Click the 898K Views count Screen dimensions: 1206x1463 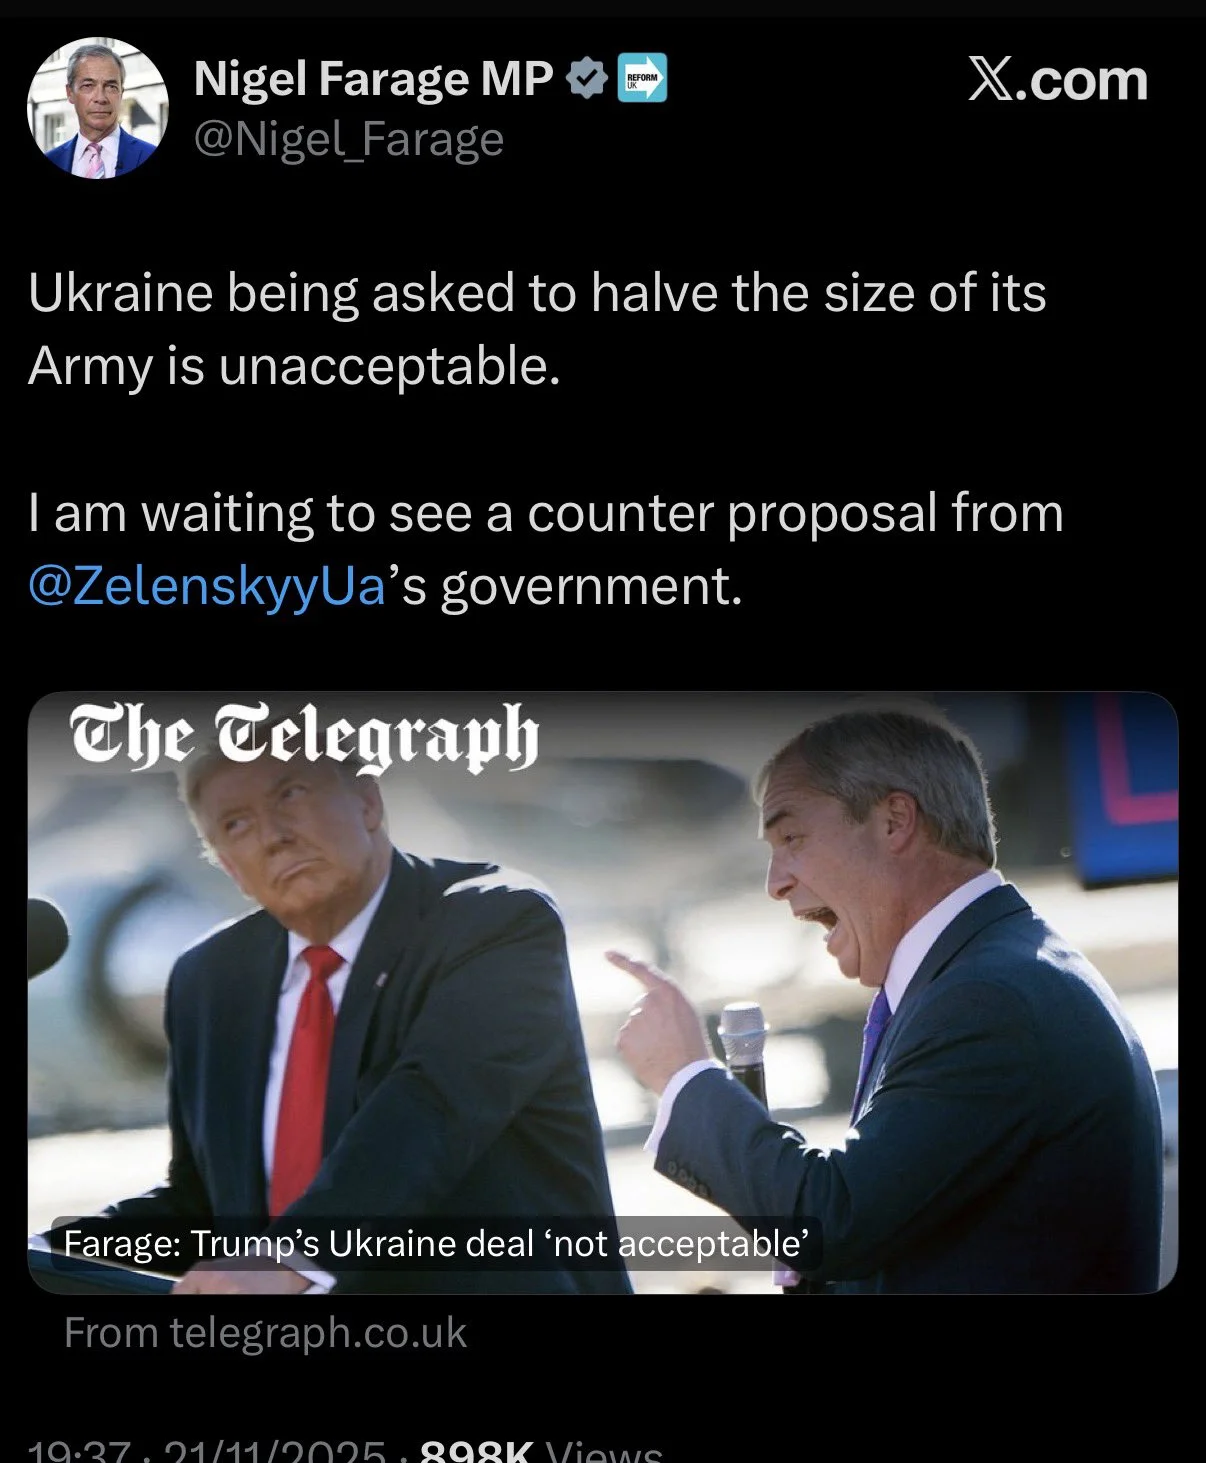(x=541, y=1451)
